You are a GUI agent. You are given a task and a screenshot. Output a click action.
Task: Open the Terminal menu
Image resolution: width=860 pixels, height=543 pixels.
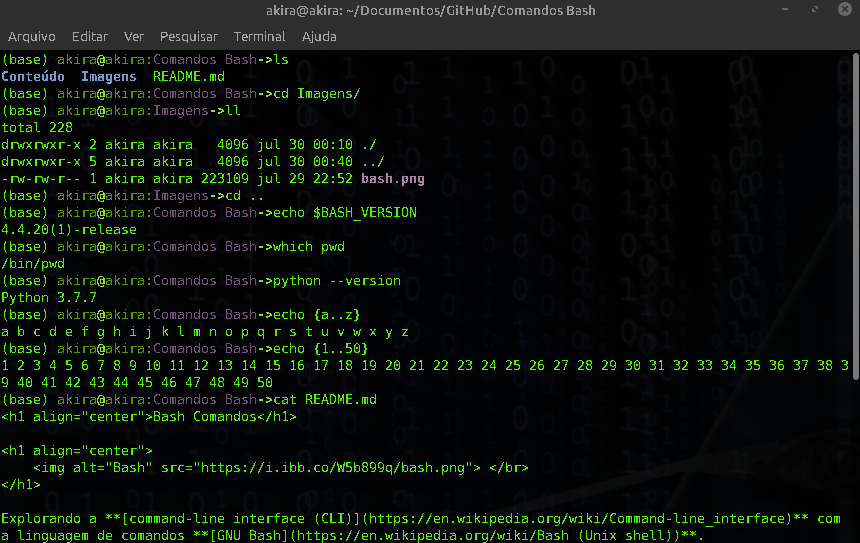259,37
